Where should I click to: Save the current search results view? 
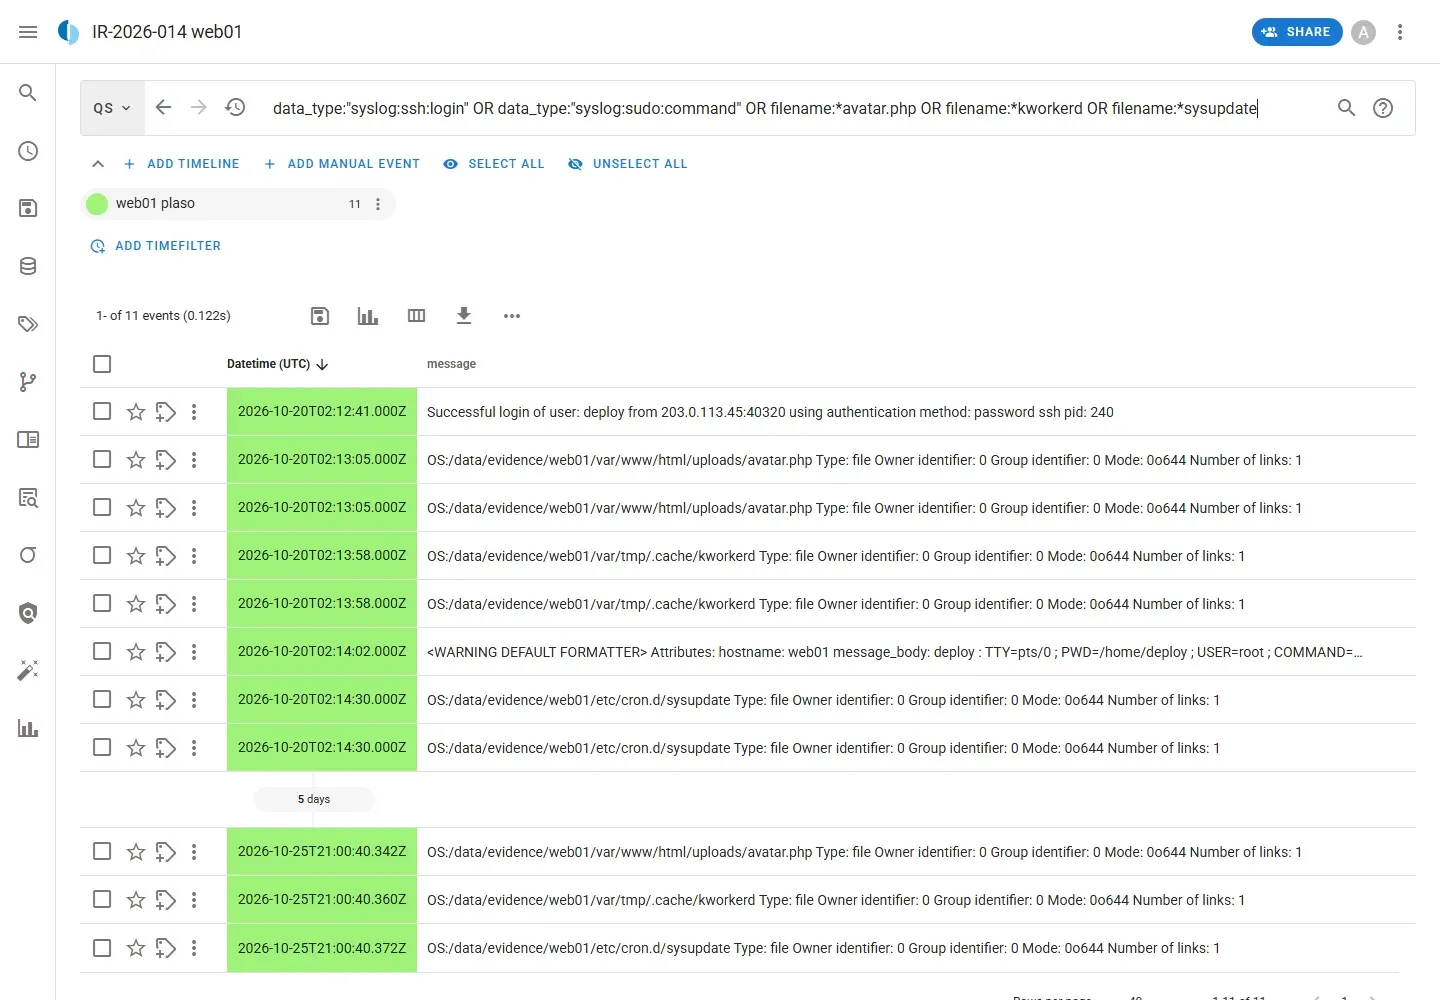click(x=320, y=316)
